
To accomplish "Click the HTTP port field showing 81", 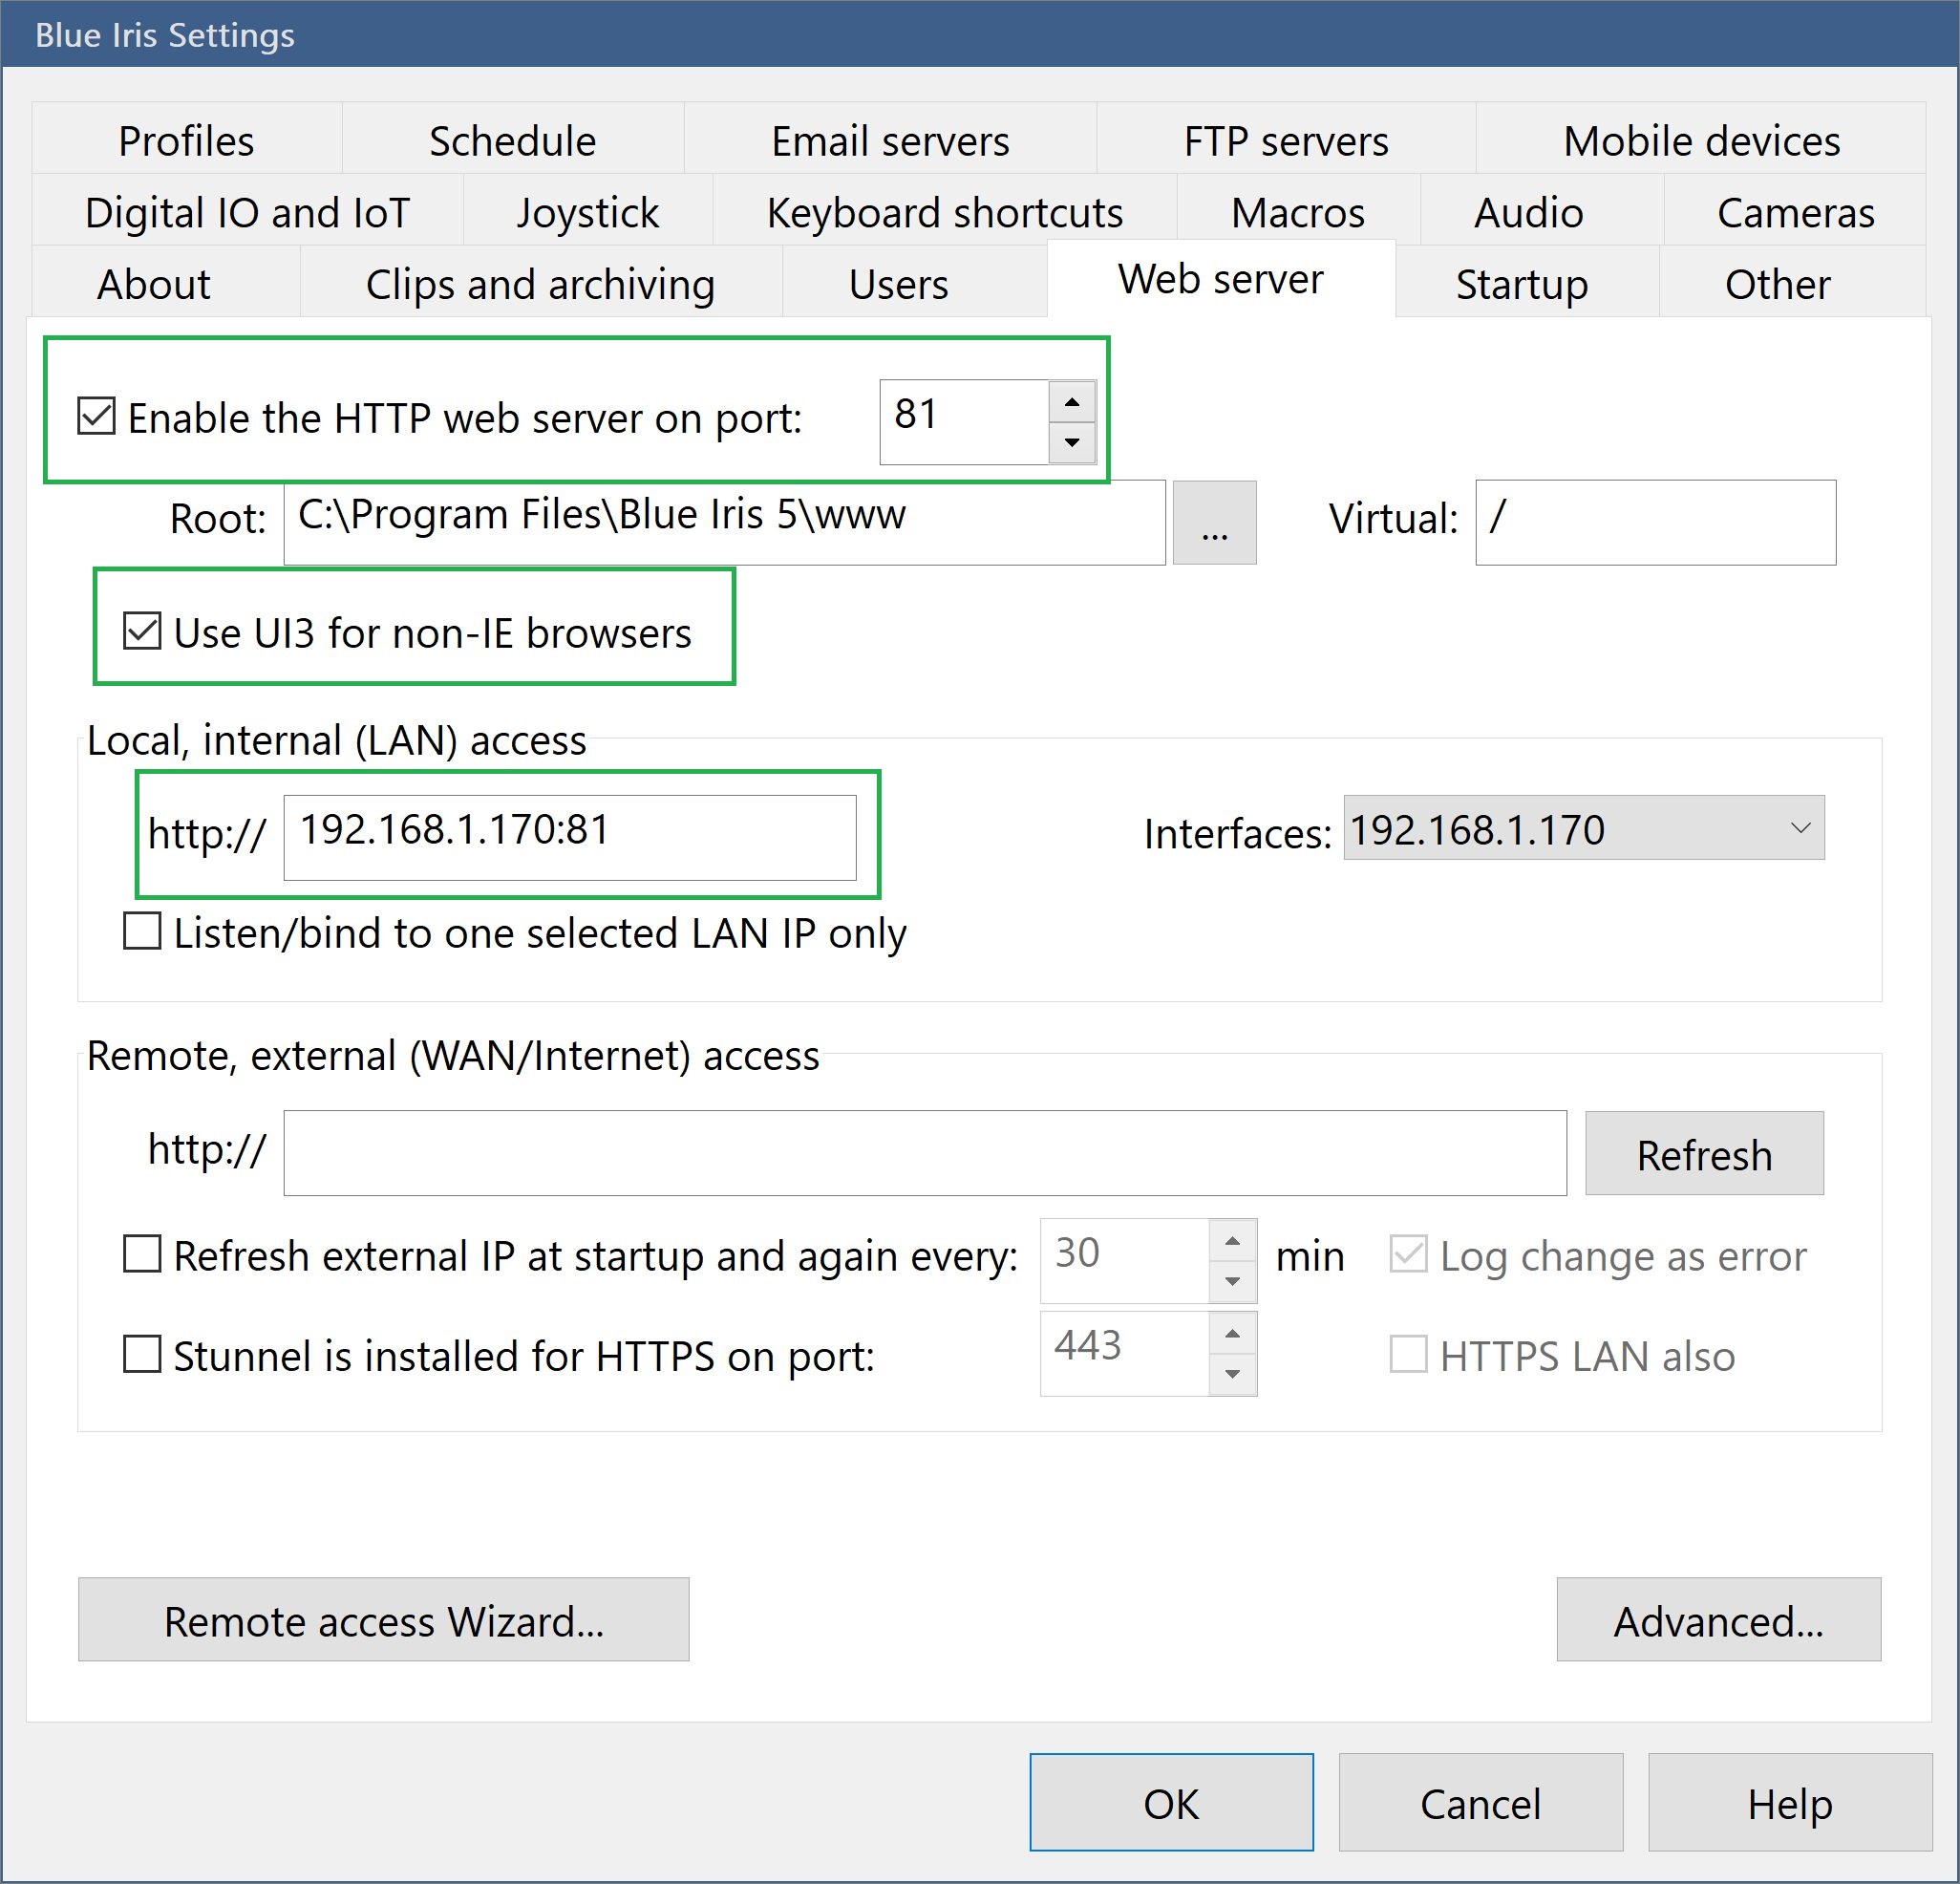I will point(964,422).
